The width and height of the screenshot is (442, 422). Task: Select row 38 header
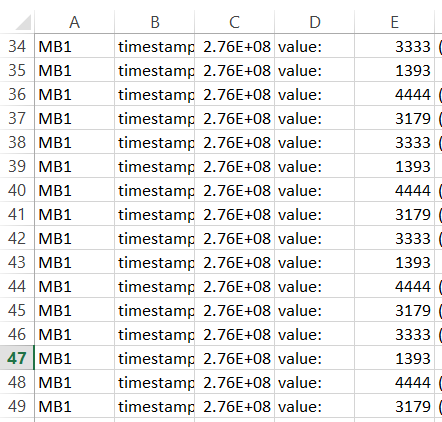[x=17, y=142]
